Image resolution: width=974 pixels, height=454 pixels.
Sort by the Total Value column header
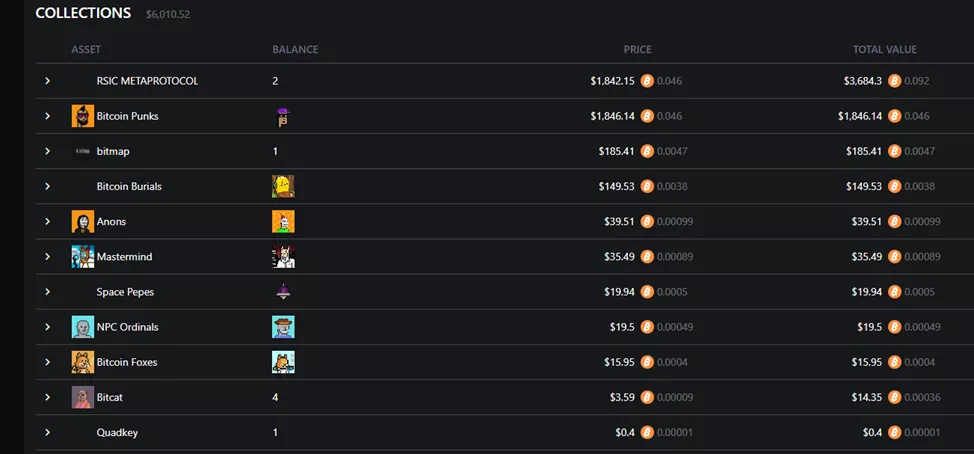[x=884, y=49]
